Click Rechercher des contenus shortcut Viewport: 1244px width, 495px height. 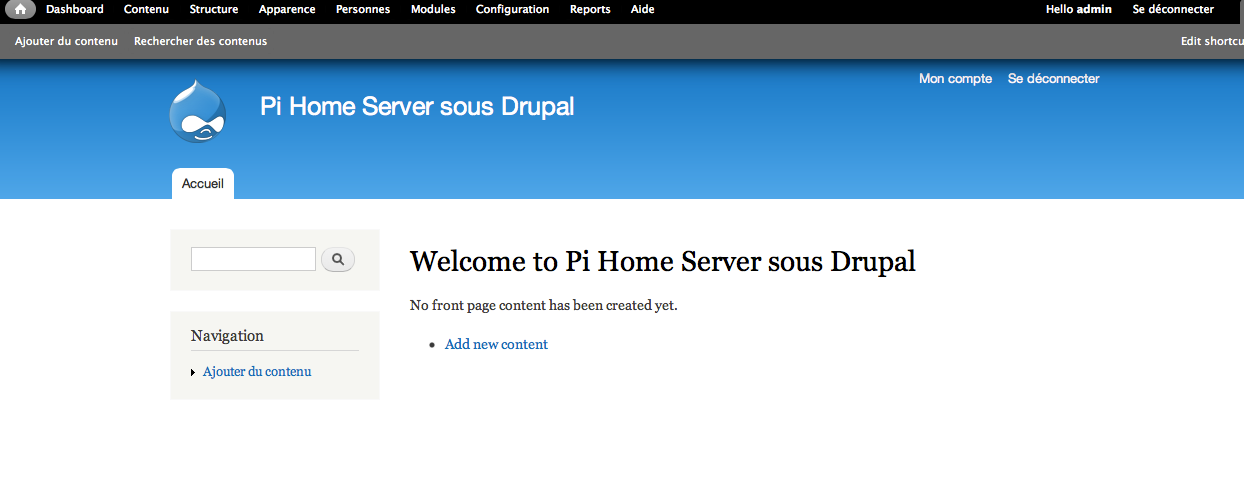click(200, 41)
